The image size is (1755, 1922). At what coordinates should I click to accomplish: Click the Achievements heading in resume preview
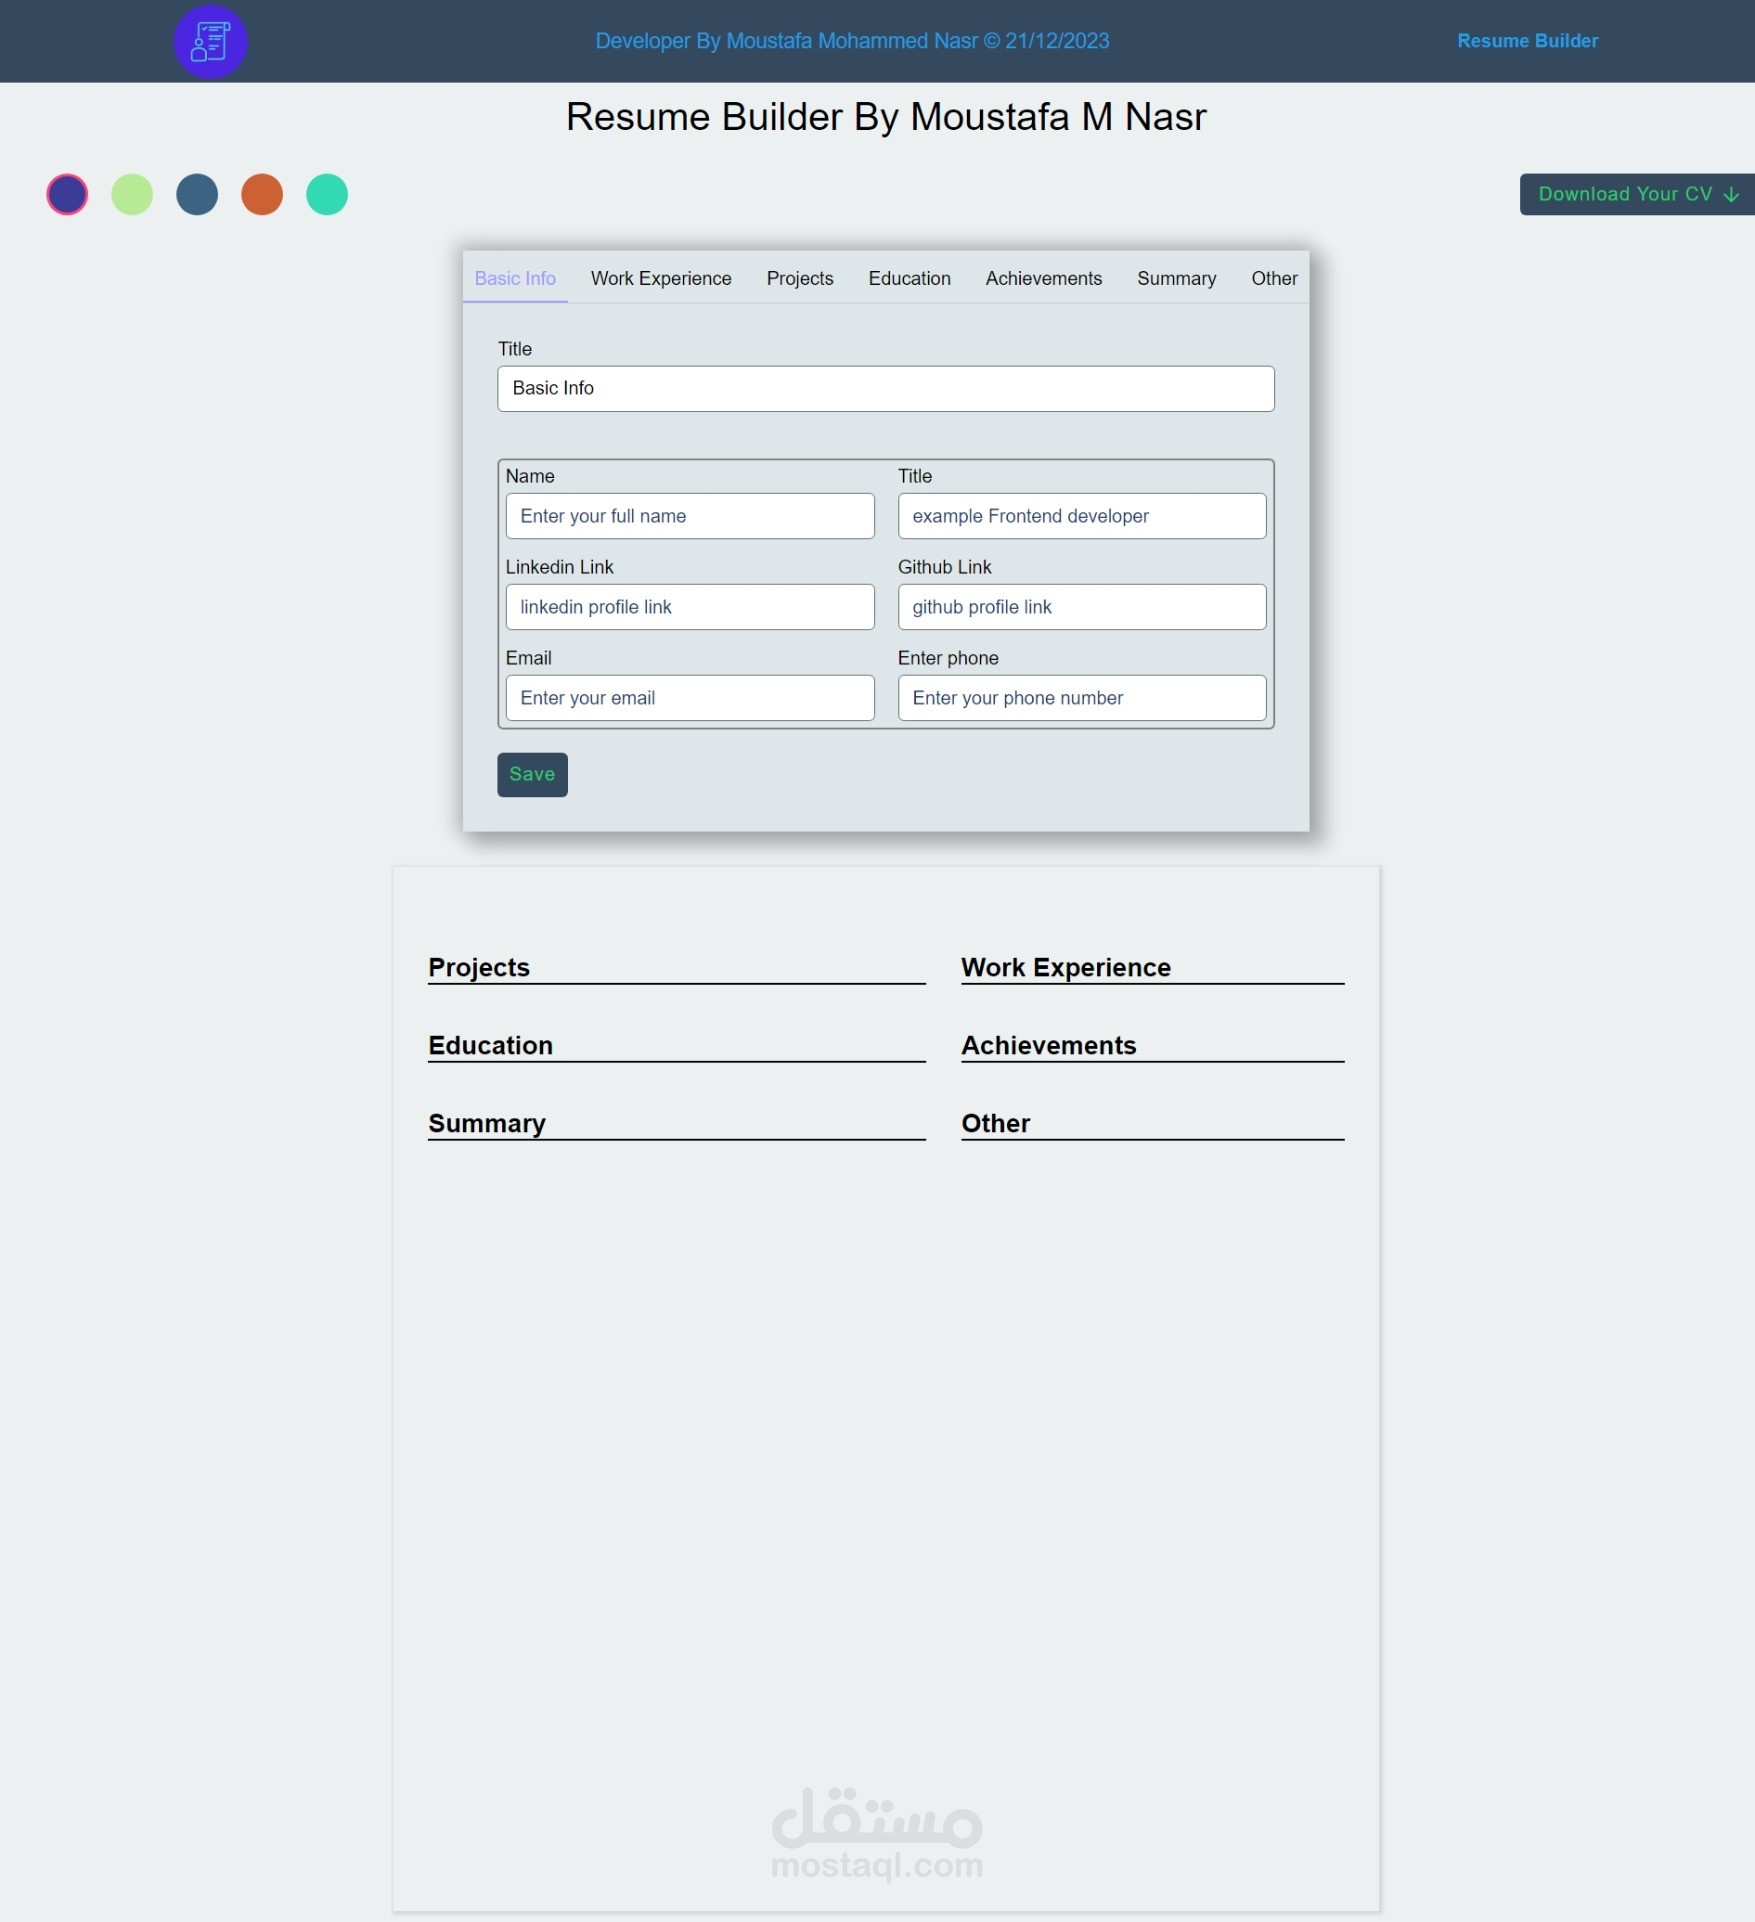click(1049, 1045)
